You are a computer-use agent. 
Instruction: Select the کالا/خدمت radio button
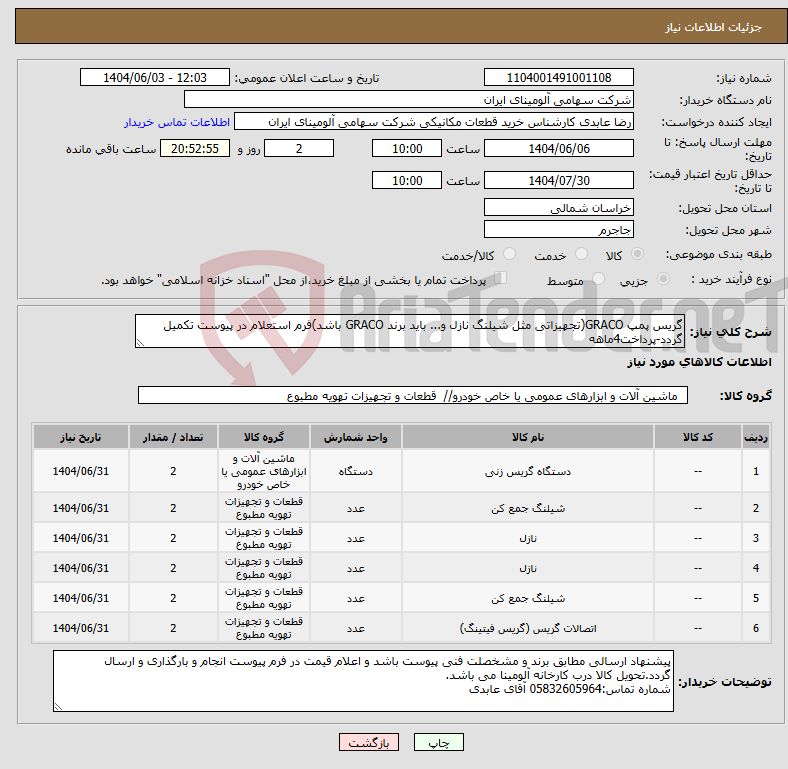(510, 254)
